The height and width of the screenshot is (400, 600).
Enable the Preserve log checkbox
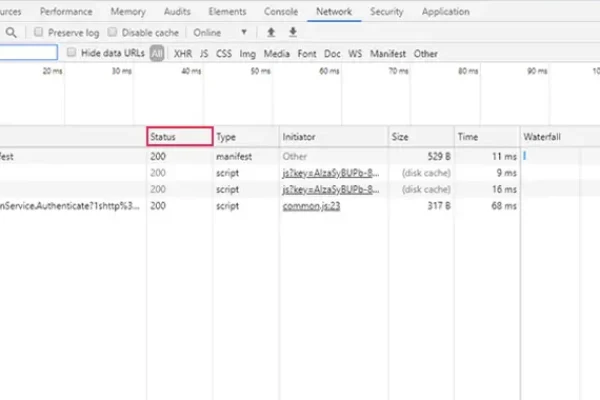pyautogui.click(x=39, y=32)
